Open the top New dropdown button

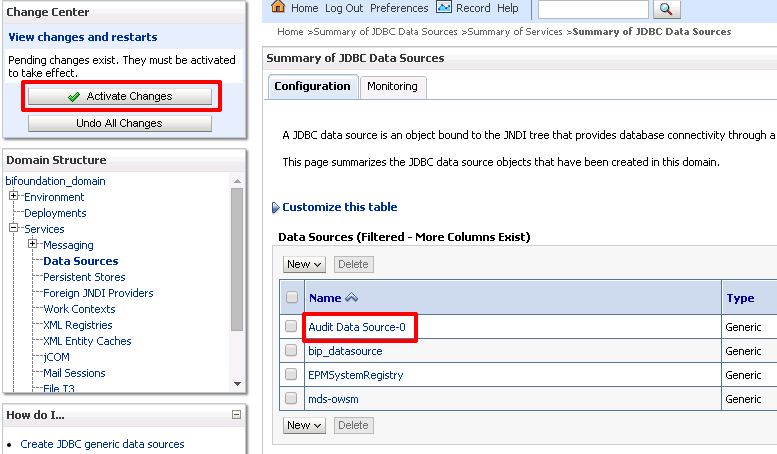point(304,264)
